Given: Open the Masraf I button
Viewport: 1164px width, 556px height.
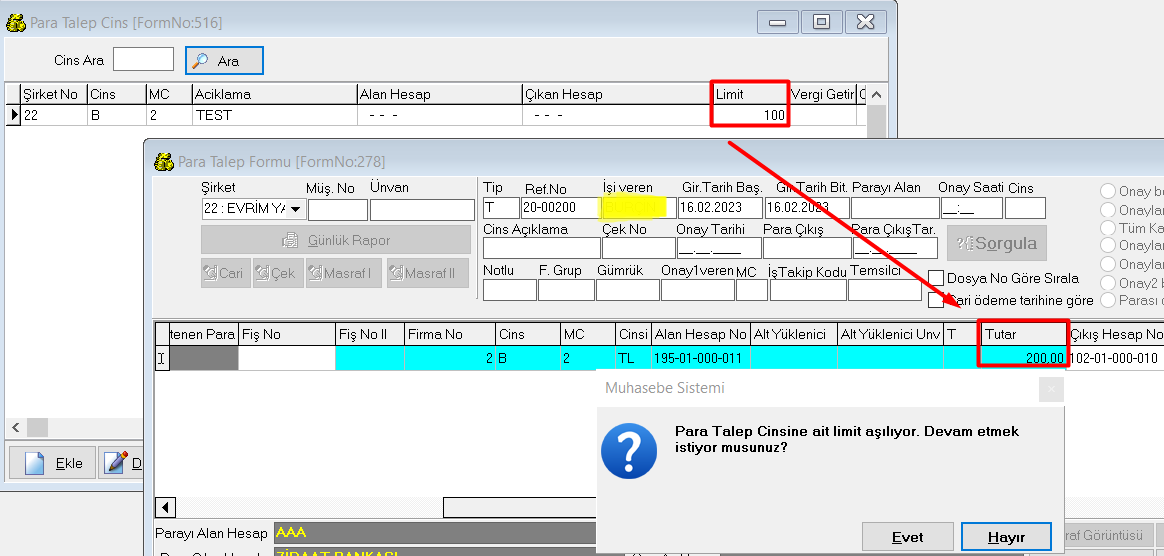Looking at the screenshot, I should [343, 273].
